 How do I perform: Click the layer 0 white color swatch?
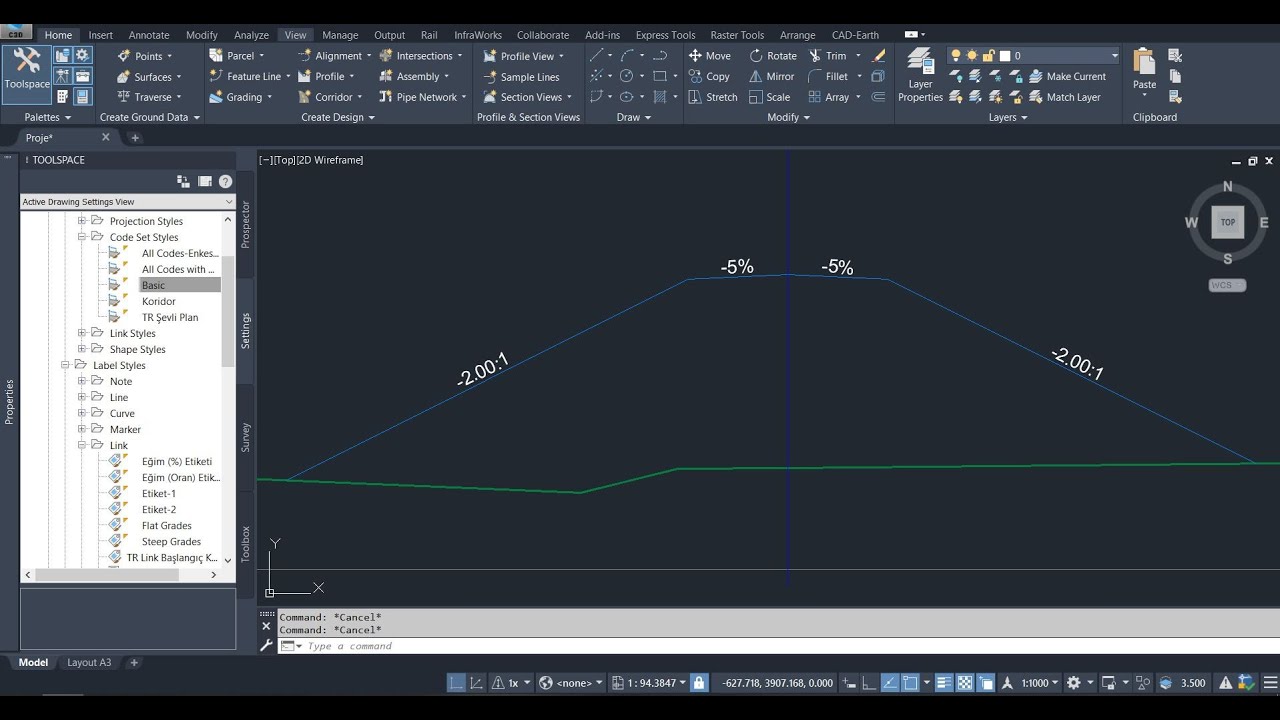1005,56
